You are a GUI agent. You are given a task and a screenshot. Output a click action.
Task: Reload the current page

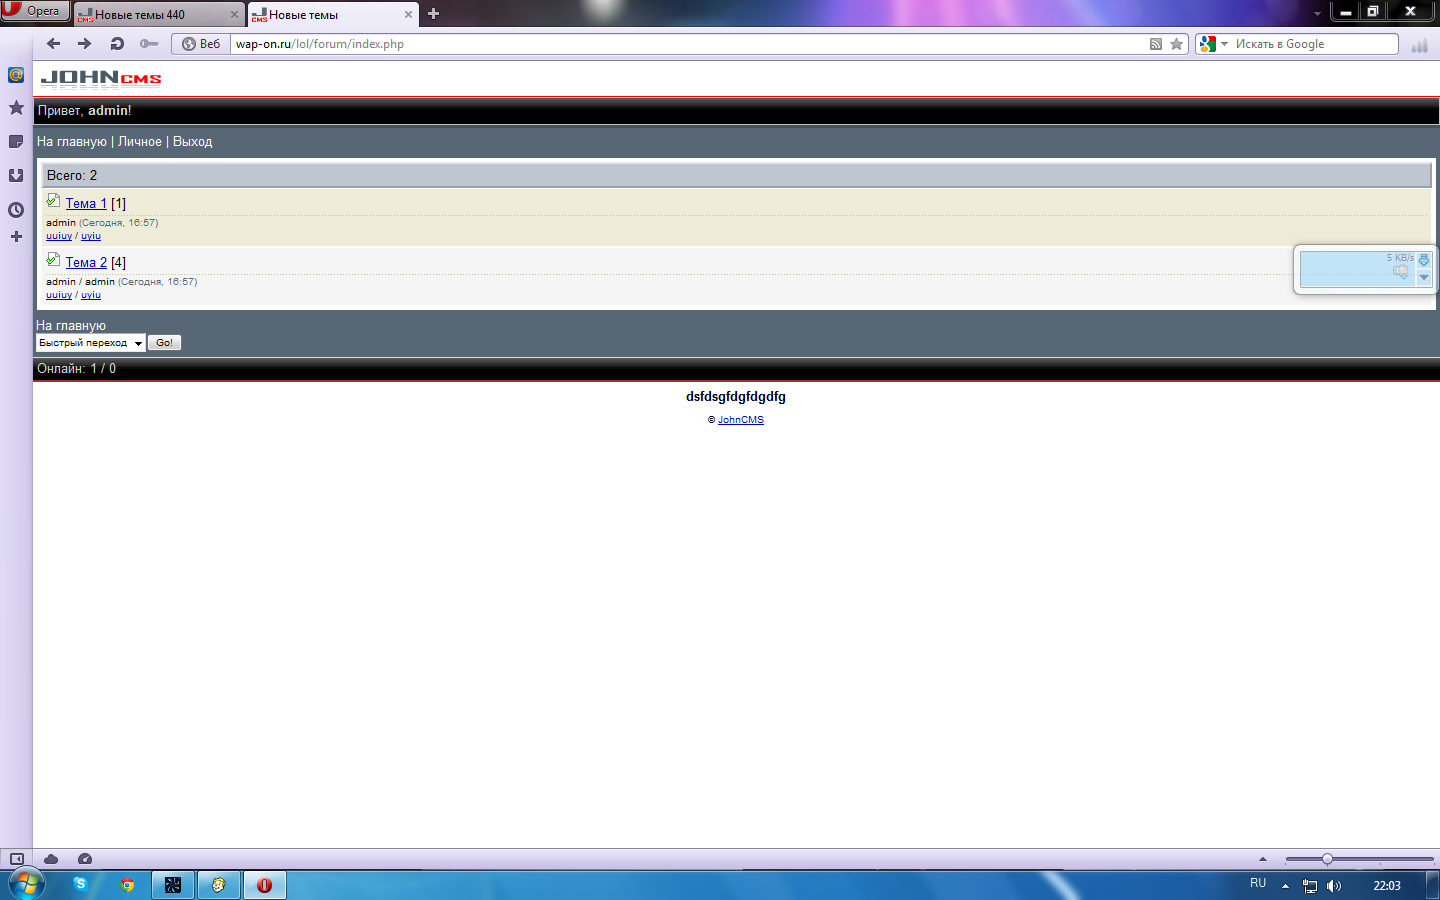click(x=117, y=44)
